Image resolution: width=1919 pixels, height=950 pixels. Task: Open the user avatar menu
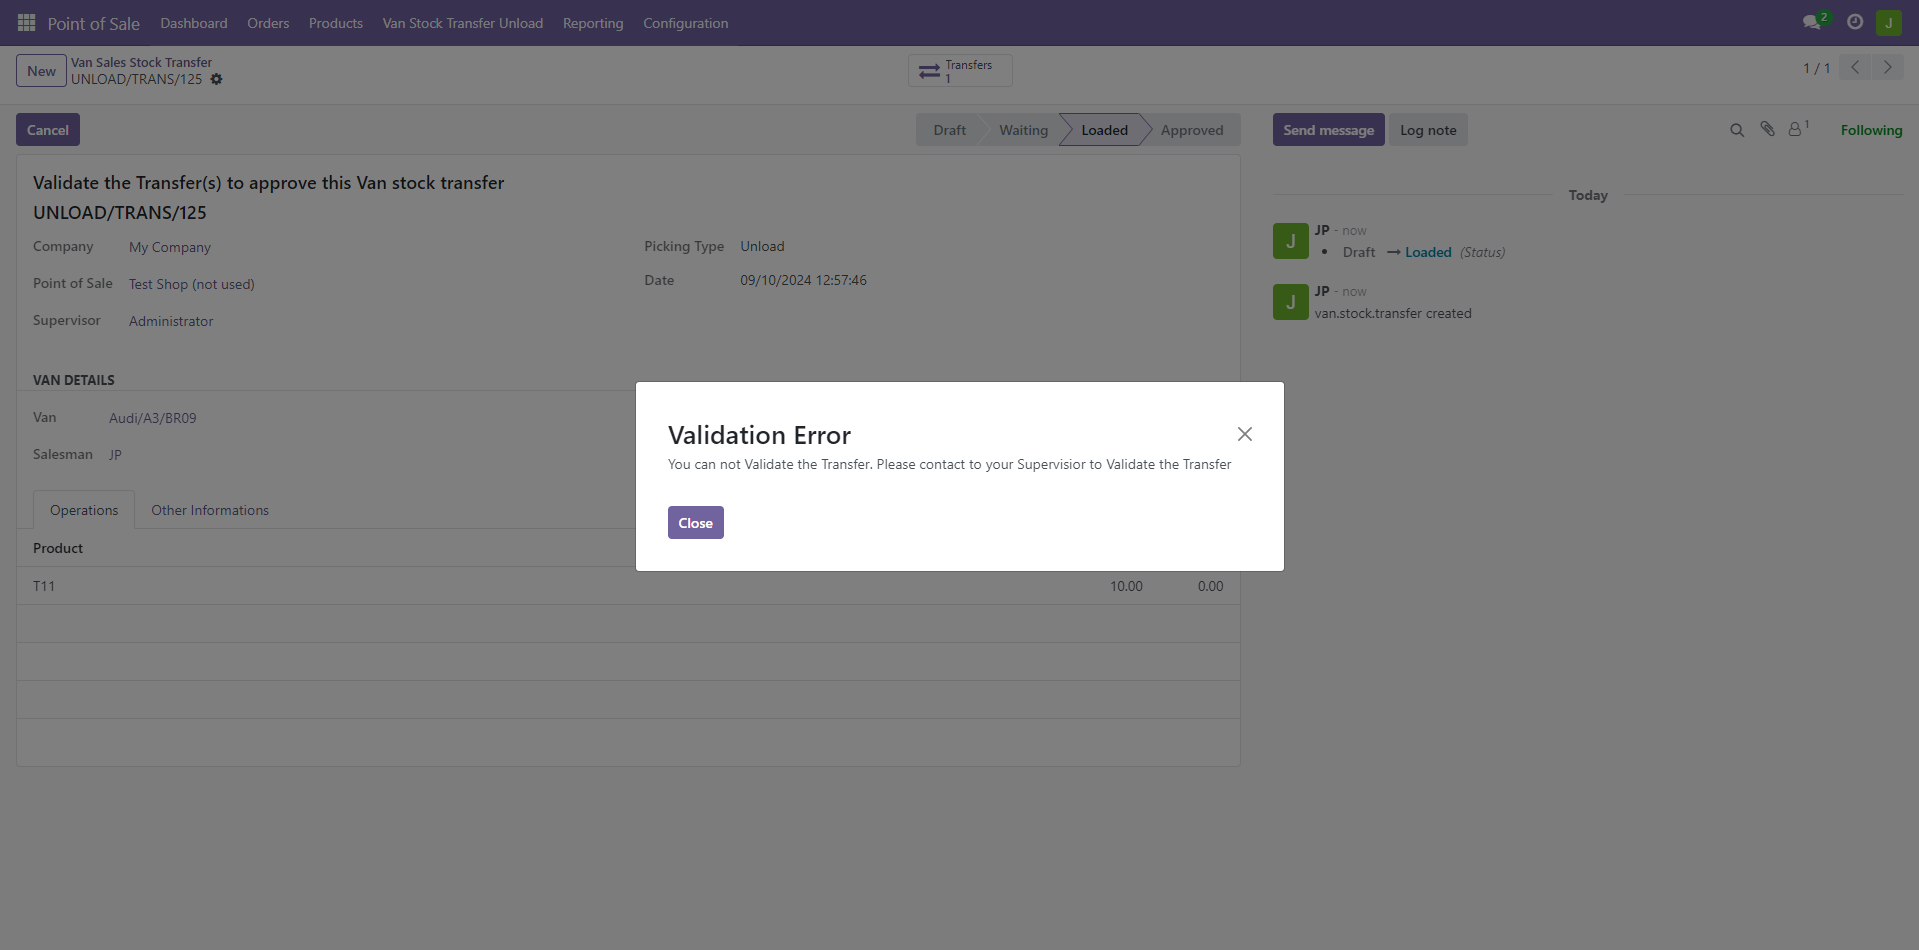[x=1889, y=21]
